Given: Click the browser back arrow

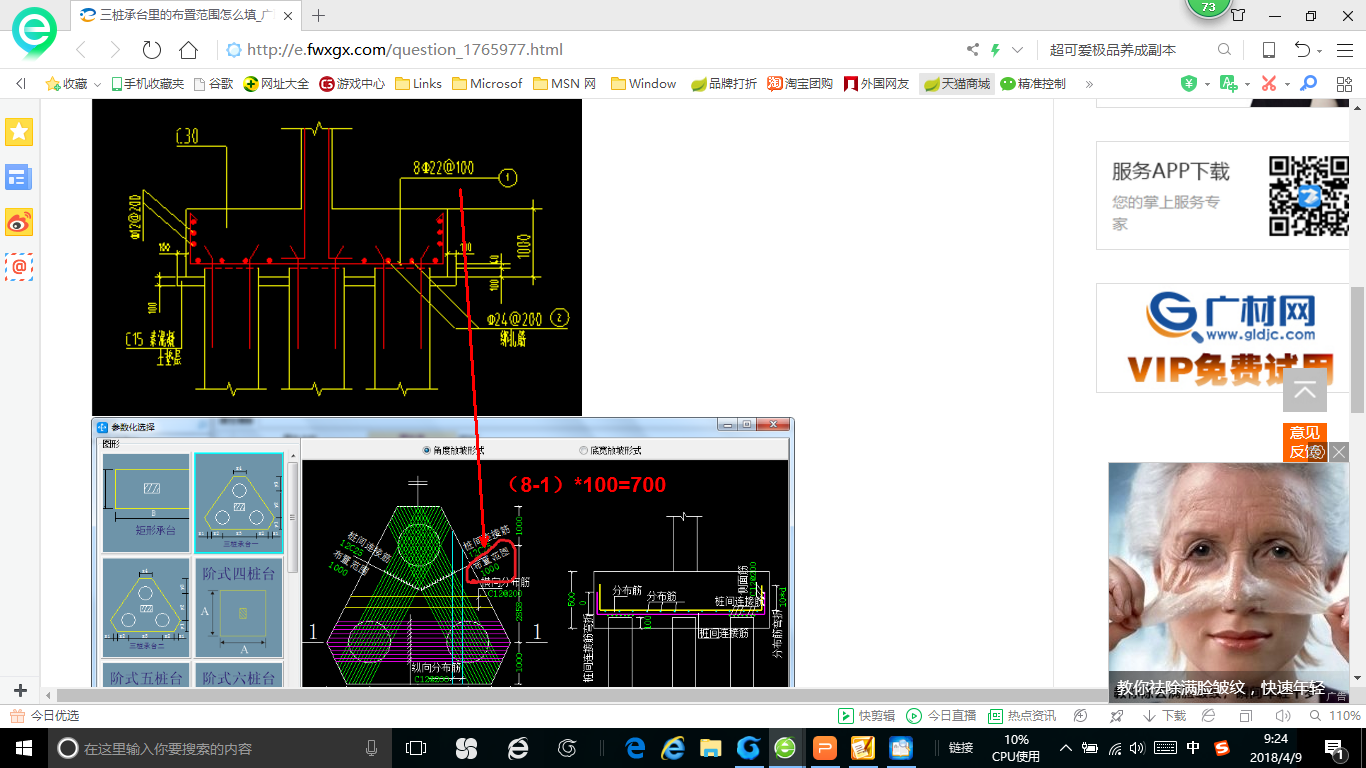Looking at the screenshot, I should coord(82,50).
